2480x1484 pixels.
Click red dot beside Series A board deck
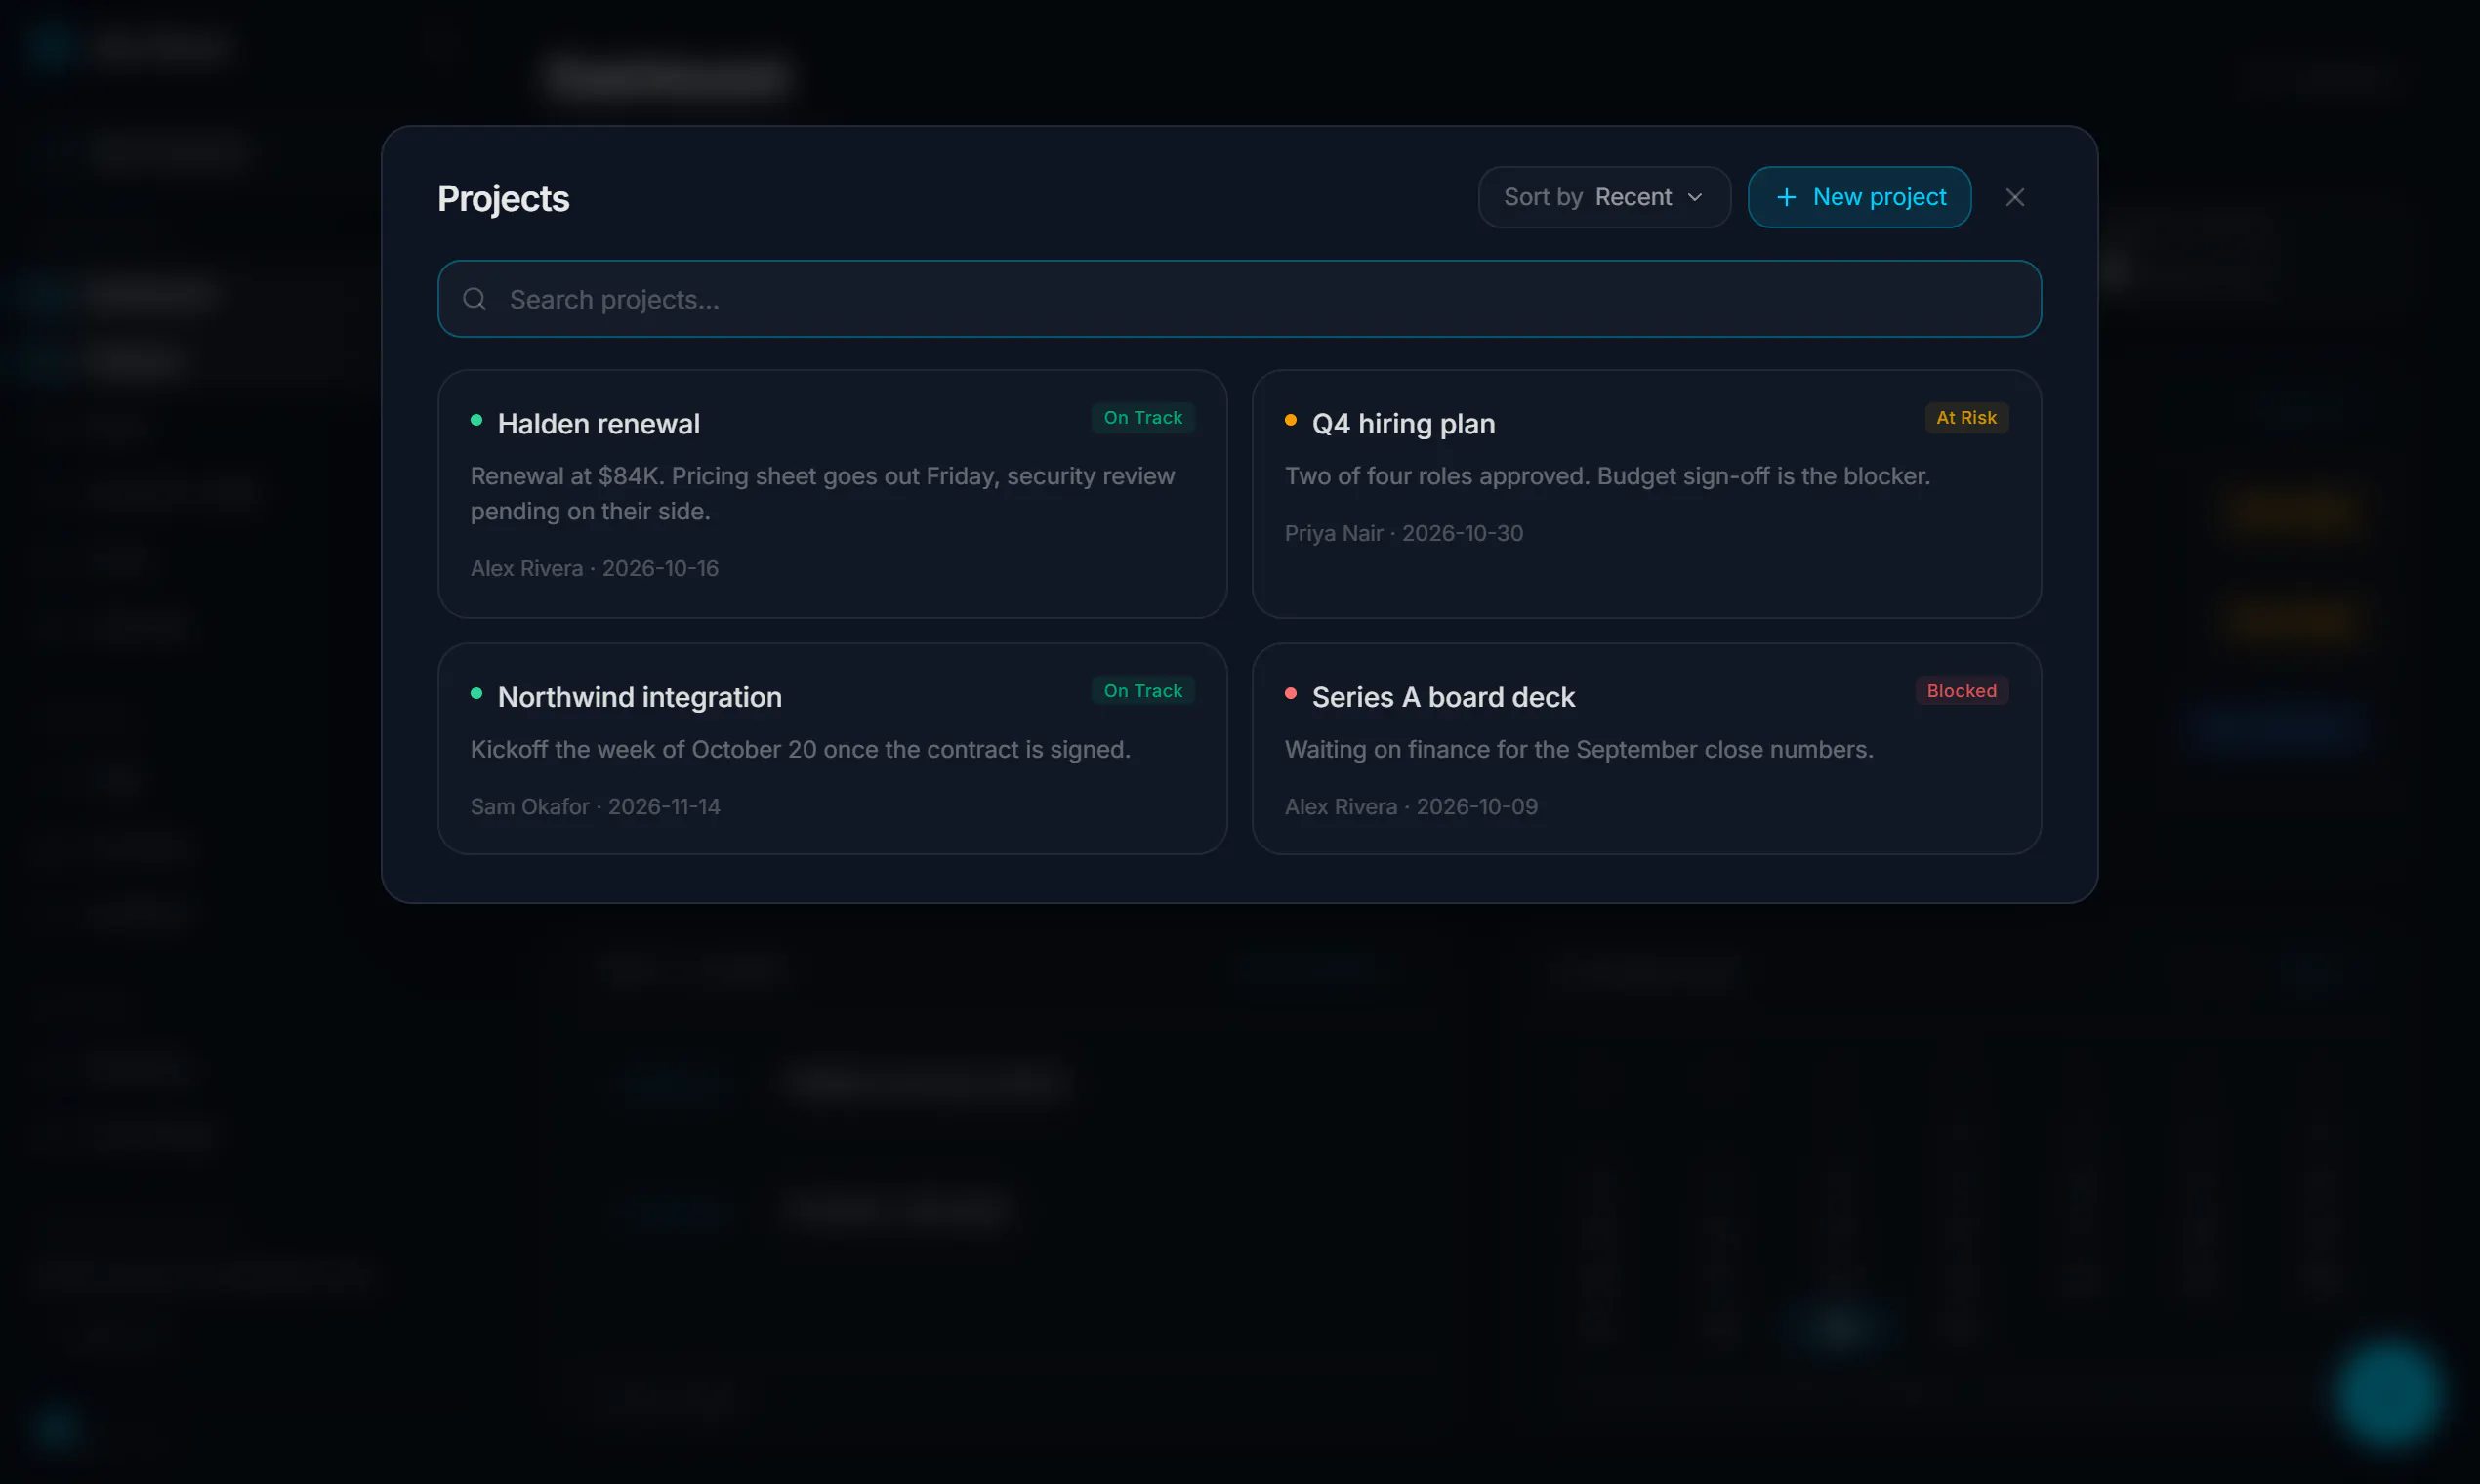tap(1291, 693)
